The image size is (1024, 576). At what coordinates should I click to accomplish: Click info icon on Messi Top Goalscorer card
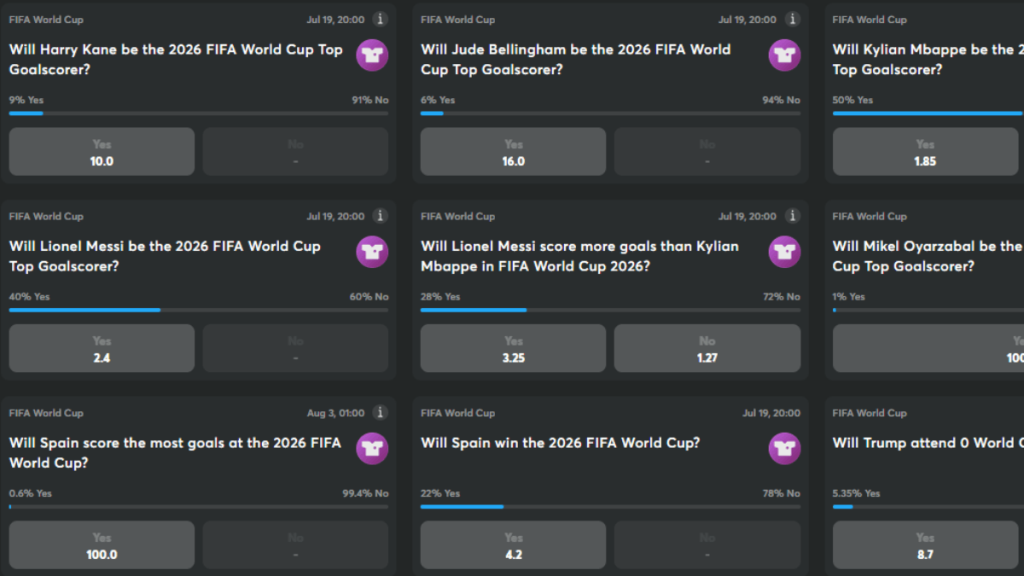pyautogui.click(x=380, y=216)
